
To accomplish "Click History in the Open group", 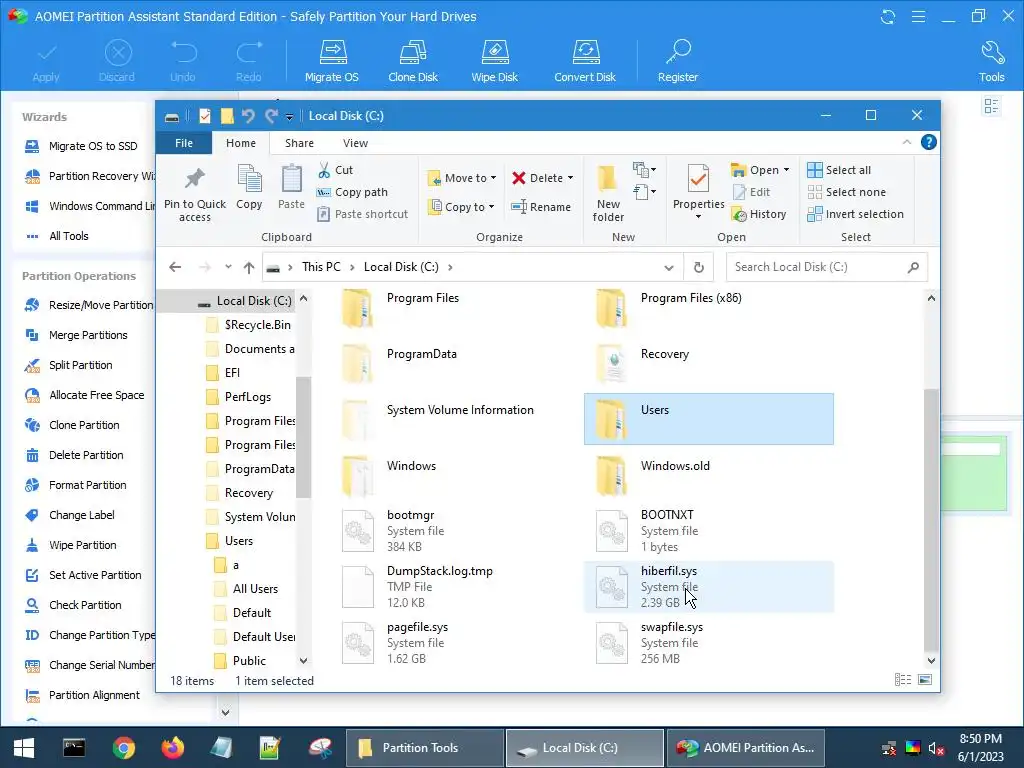I will (x=759, y=214).
